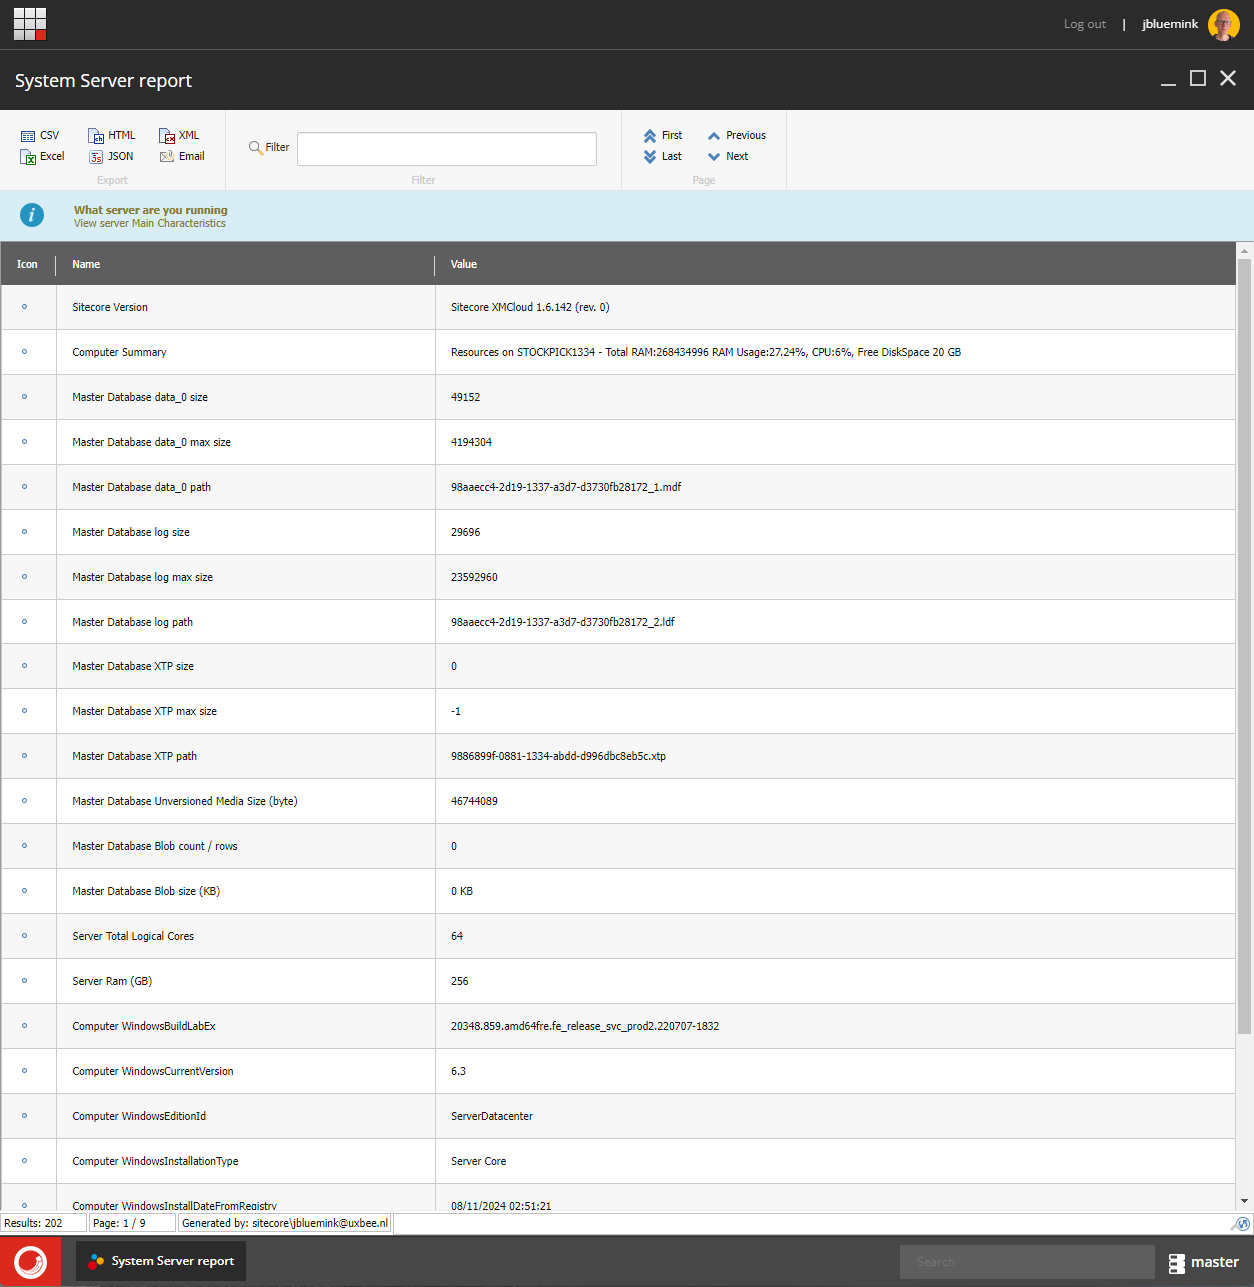Select value '256' for Server Ram
Screen dimensions: 1254x1287
coord(460,981)
